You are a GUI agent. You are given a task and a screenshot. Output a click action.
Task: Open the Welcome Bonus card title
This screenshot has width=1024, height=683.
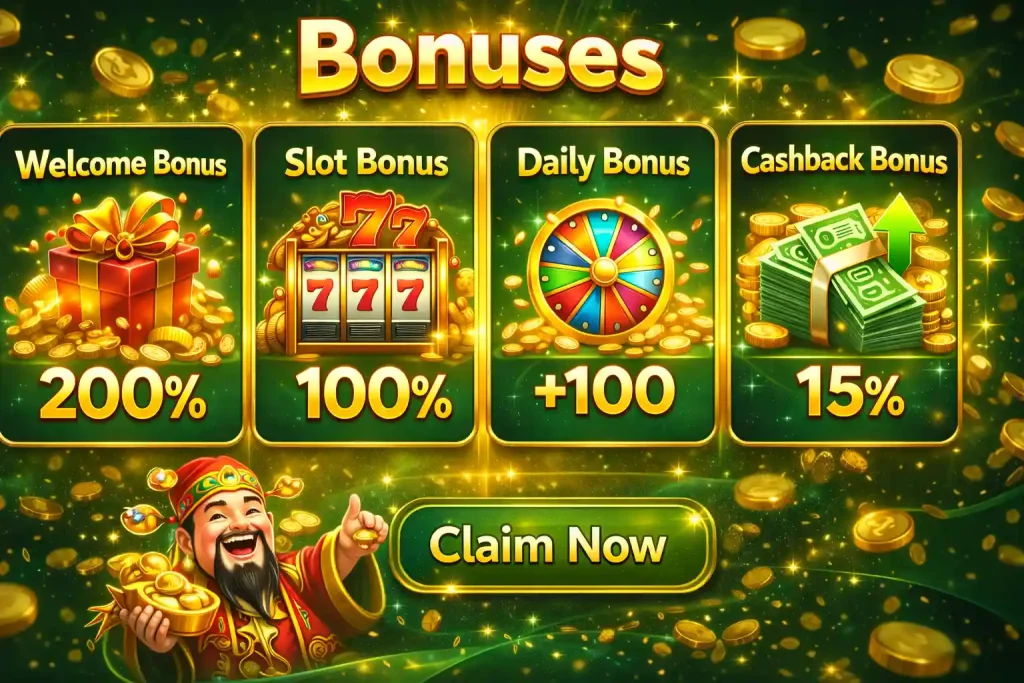[x=121, y=163]
